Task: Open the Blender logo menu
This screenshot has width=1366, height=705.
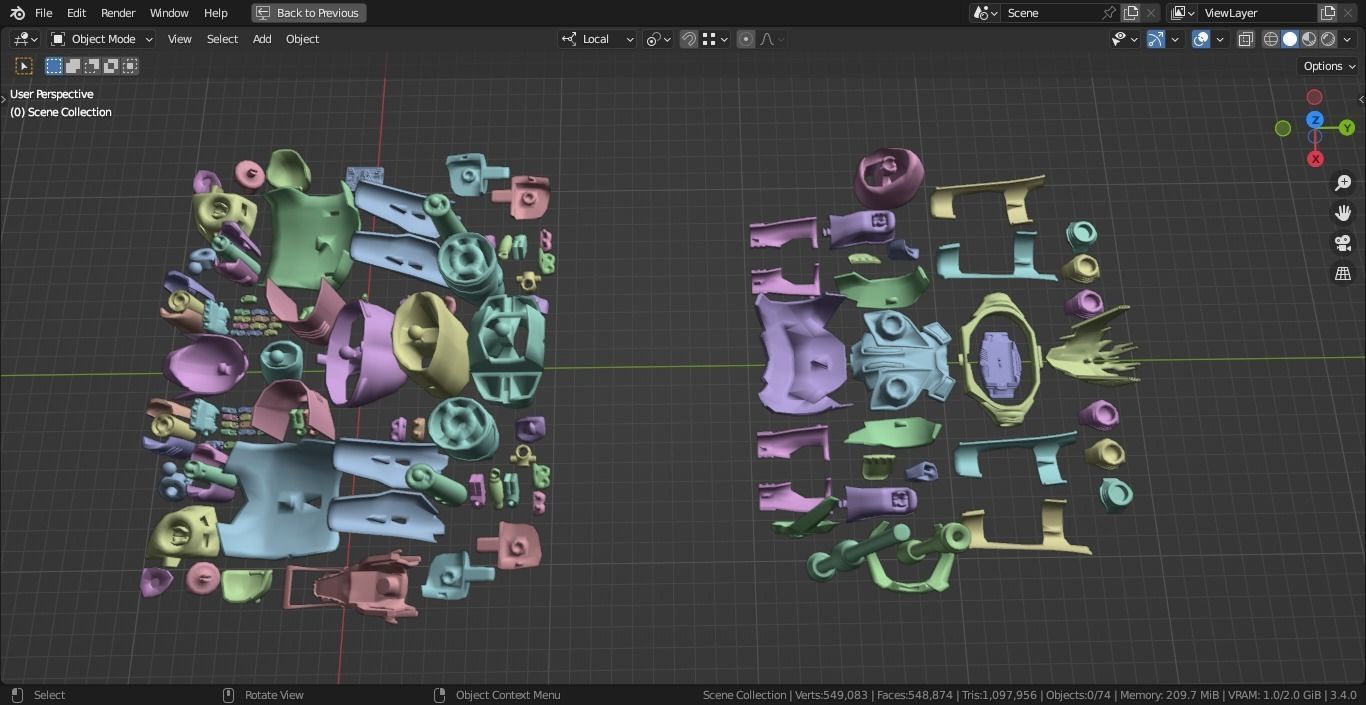Action: (17, 13)
